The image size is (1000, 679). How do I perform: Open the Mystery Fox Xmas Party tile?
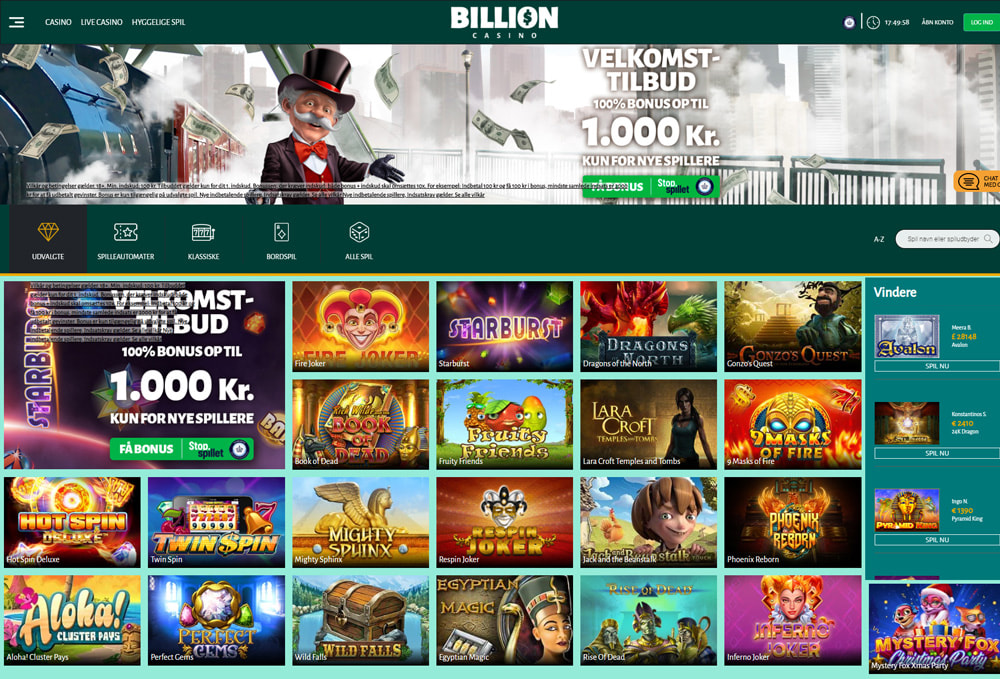tap(934, 628)
